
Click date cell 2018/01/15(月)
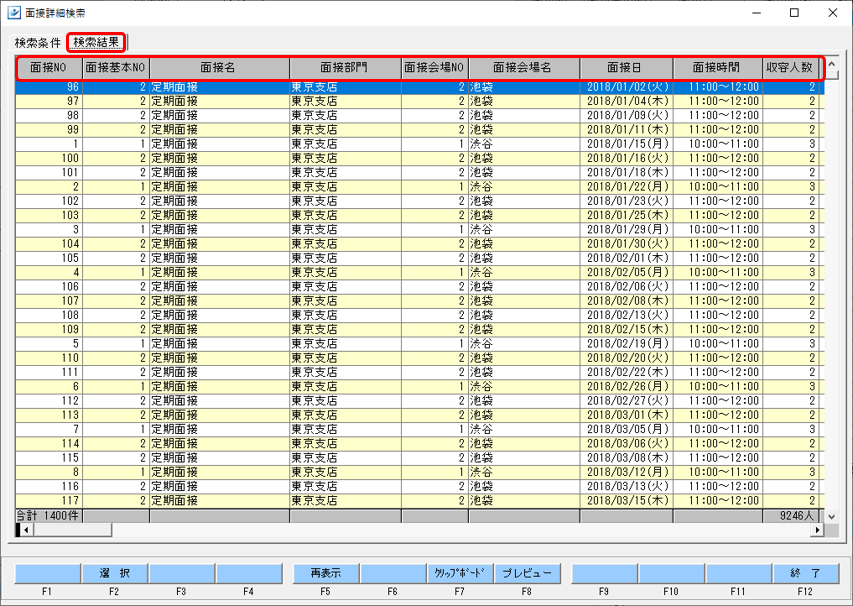(x=627, y=144)
